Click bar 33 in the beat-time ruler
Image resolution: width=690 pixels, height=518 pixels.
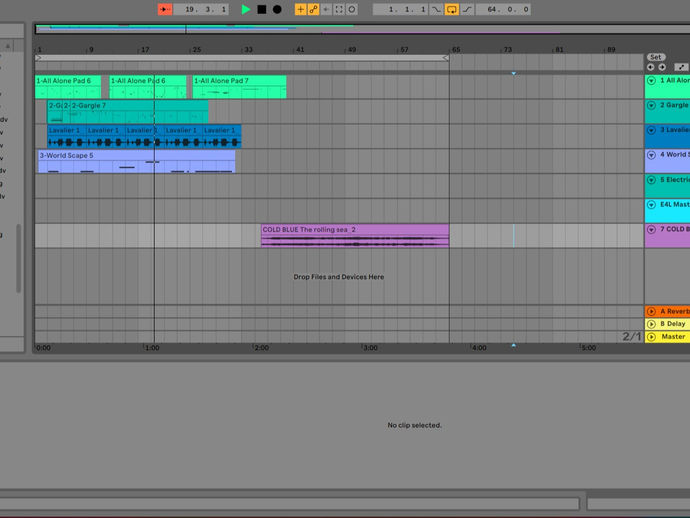pyautogui.click(x=248, y=49)
